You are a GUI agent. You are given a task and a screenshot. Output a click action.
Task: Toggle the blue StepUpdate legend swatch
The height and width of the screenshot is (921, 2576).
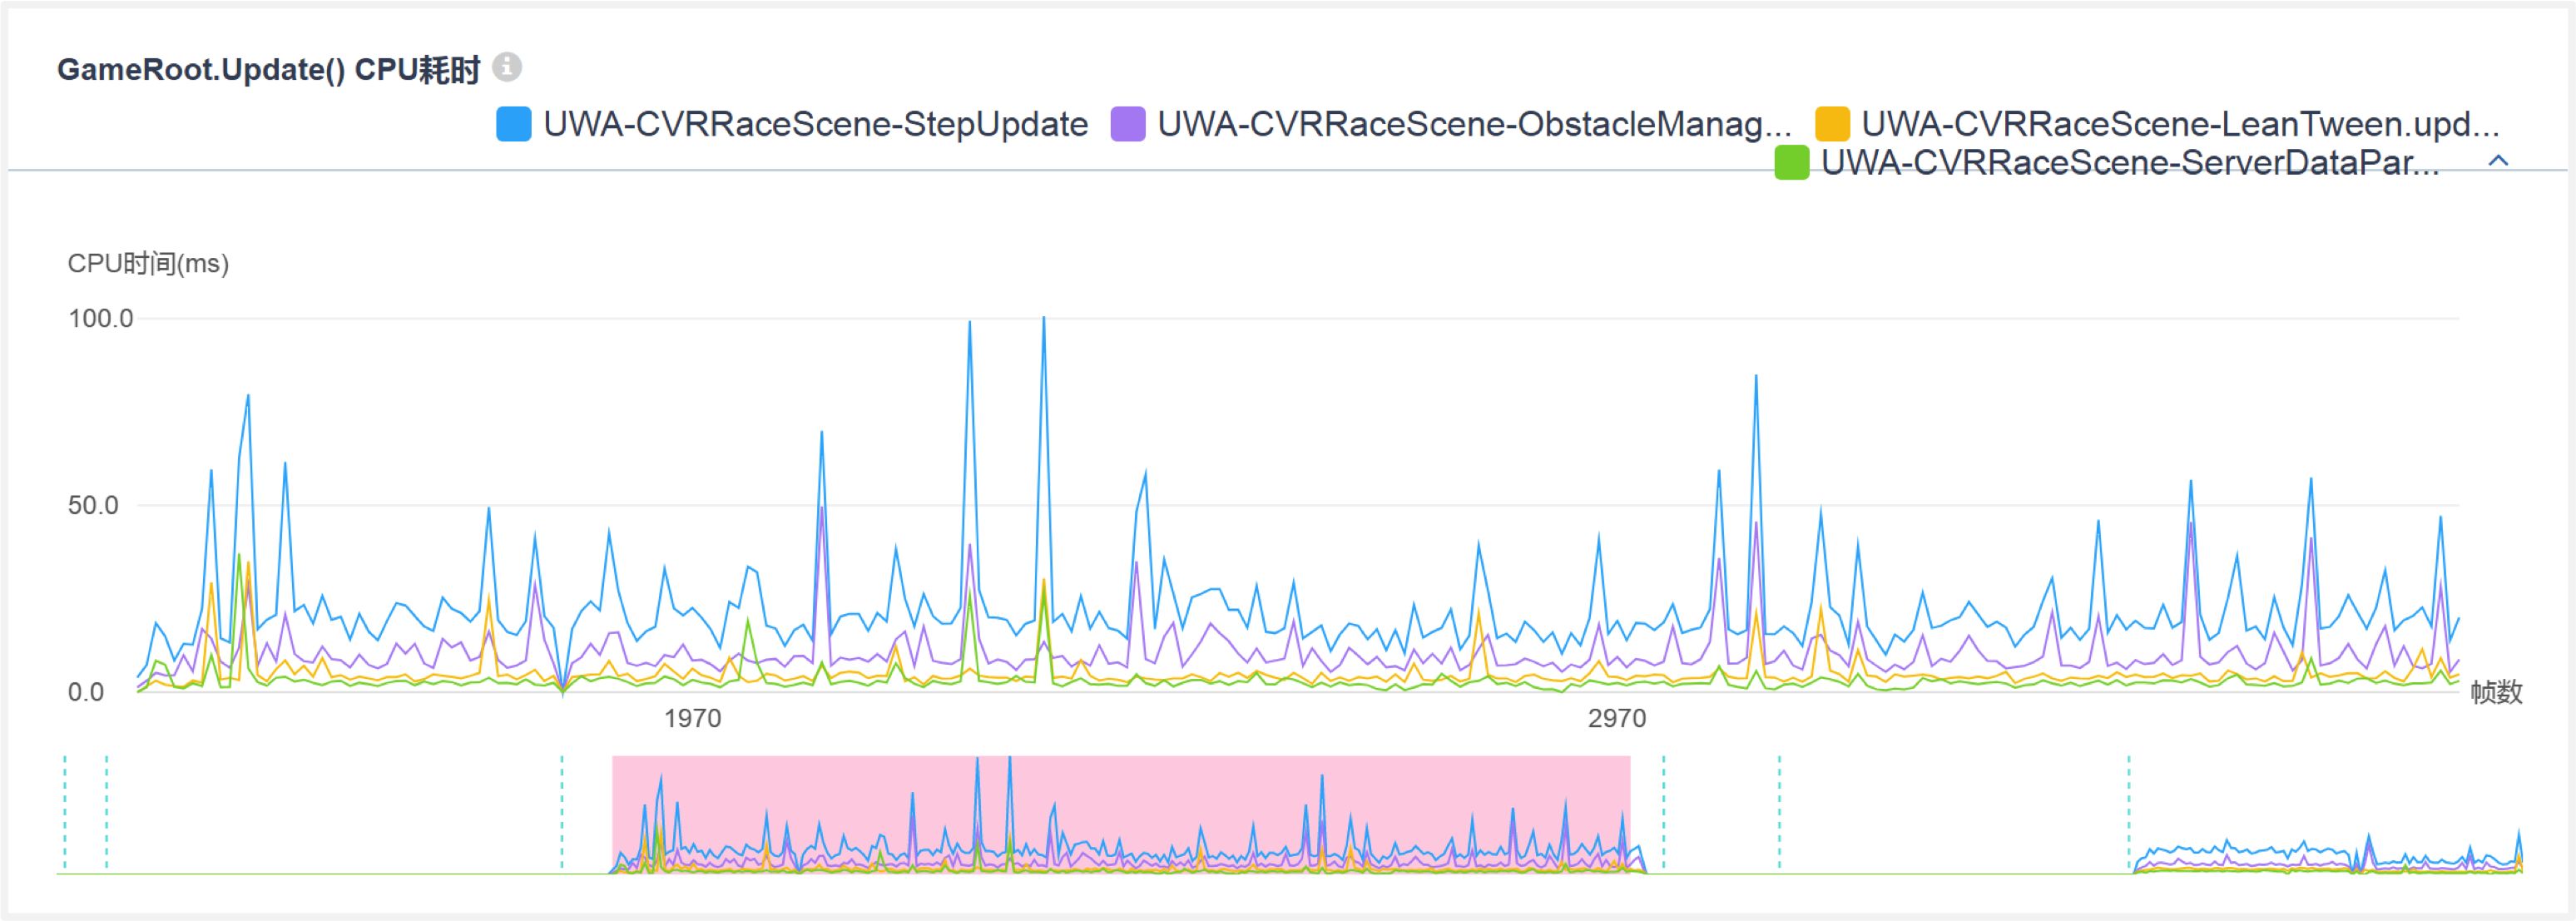513,125
